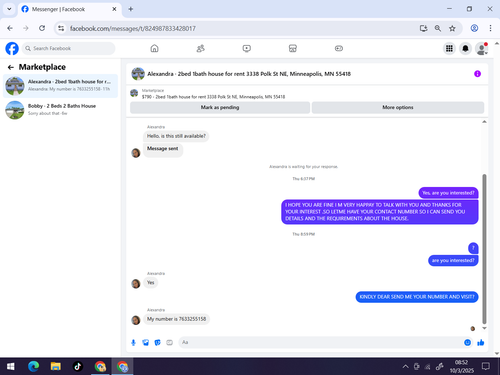Open Chrome profile icon
Image resolution: width=500 pixels, height=375 pixels.
pyautogui.click(x=474, y=28)
